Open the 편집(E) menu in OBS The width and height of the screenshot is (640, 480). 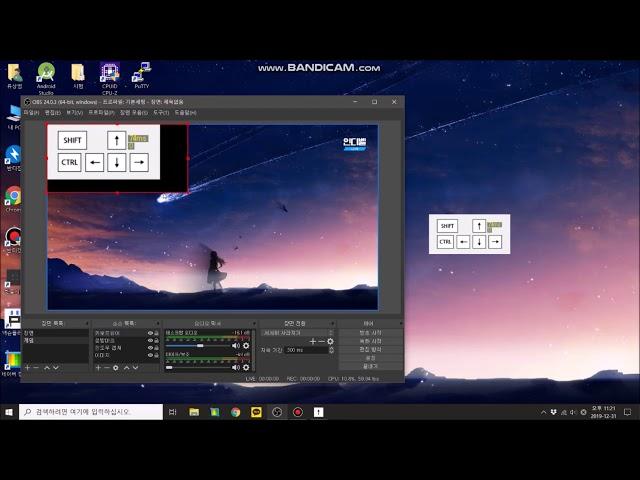pyautogui.click(x=53, y=112)
